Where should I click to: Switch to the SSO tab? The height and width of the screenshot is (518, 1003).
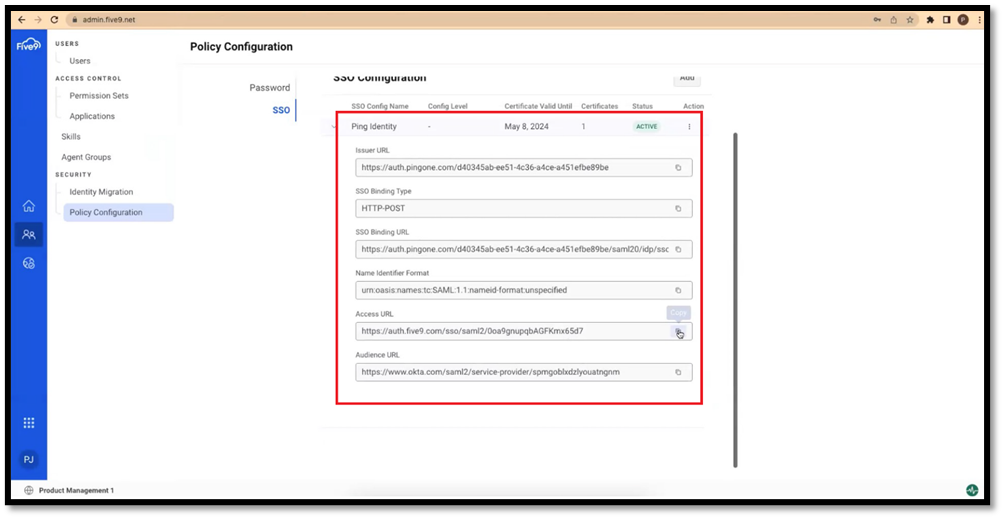281,110
